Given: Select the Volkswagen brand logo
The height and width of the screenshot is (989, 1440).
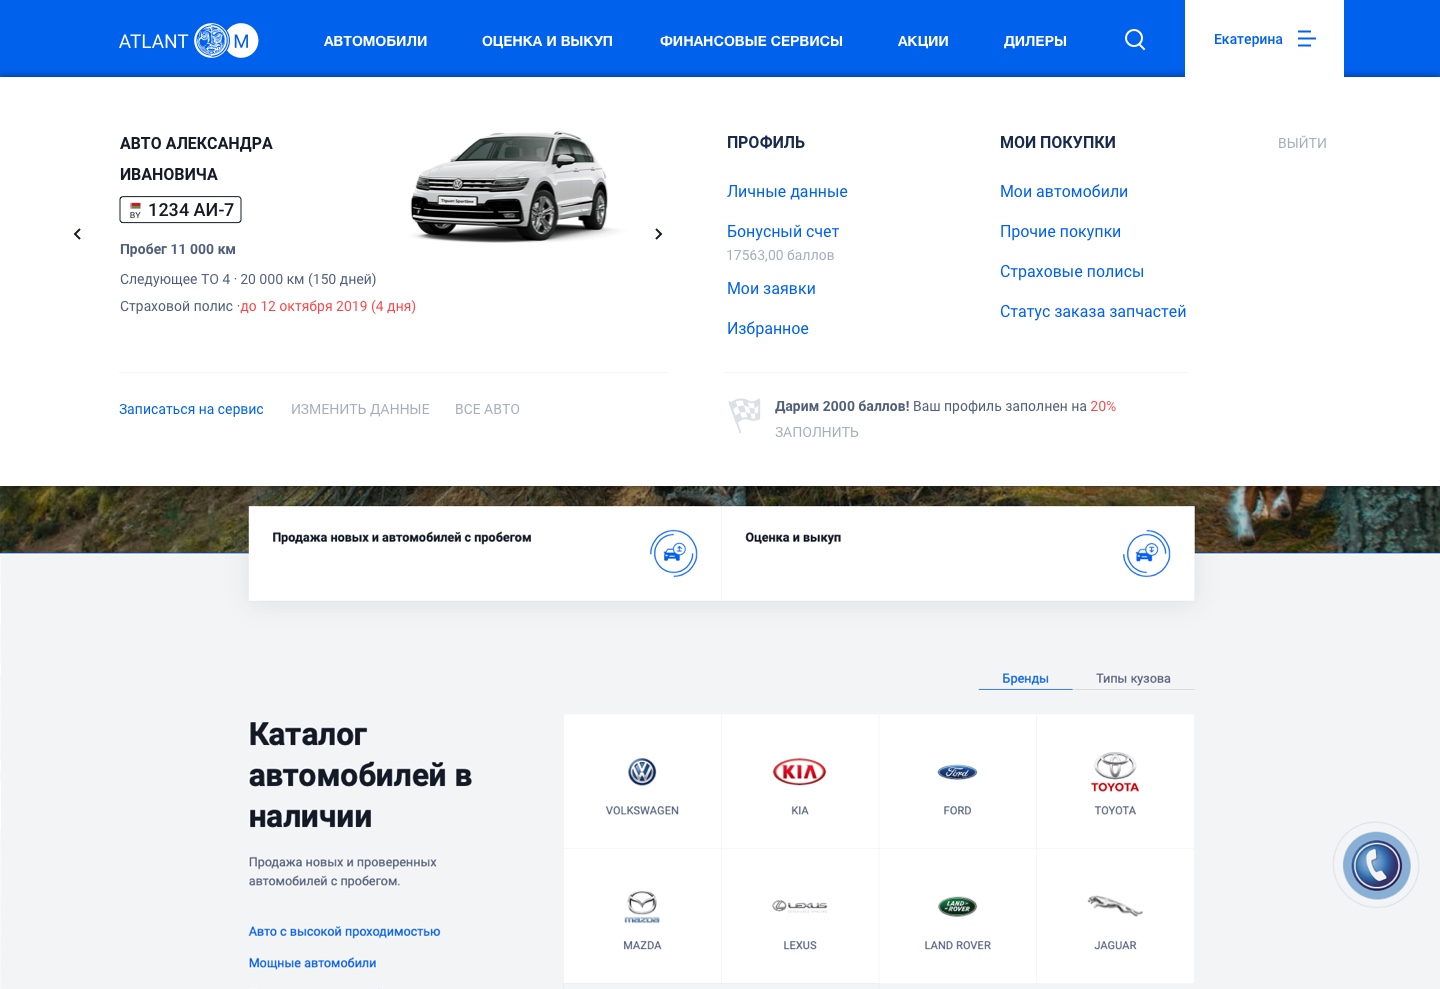Looking at the screenshot, I should pyautogui.click(x=642, y=772).
